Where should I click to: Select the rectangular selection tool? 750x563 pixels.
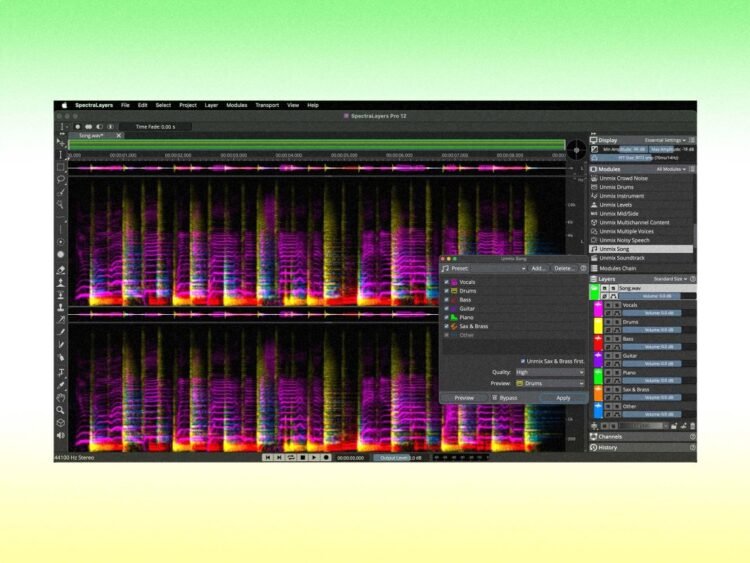61,167
